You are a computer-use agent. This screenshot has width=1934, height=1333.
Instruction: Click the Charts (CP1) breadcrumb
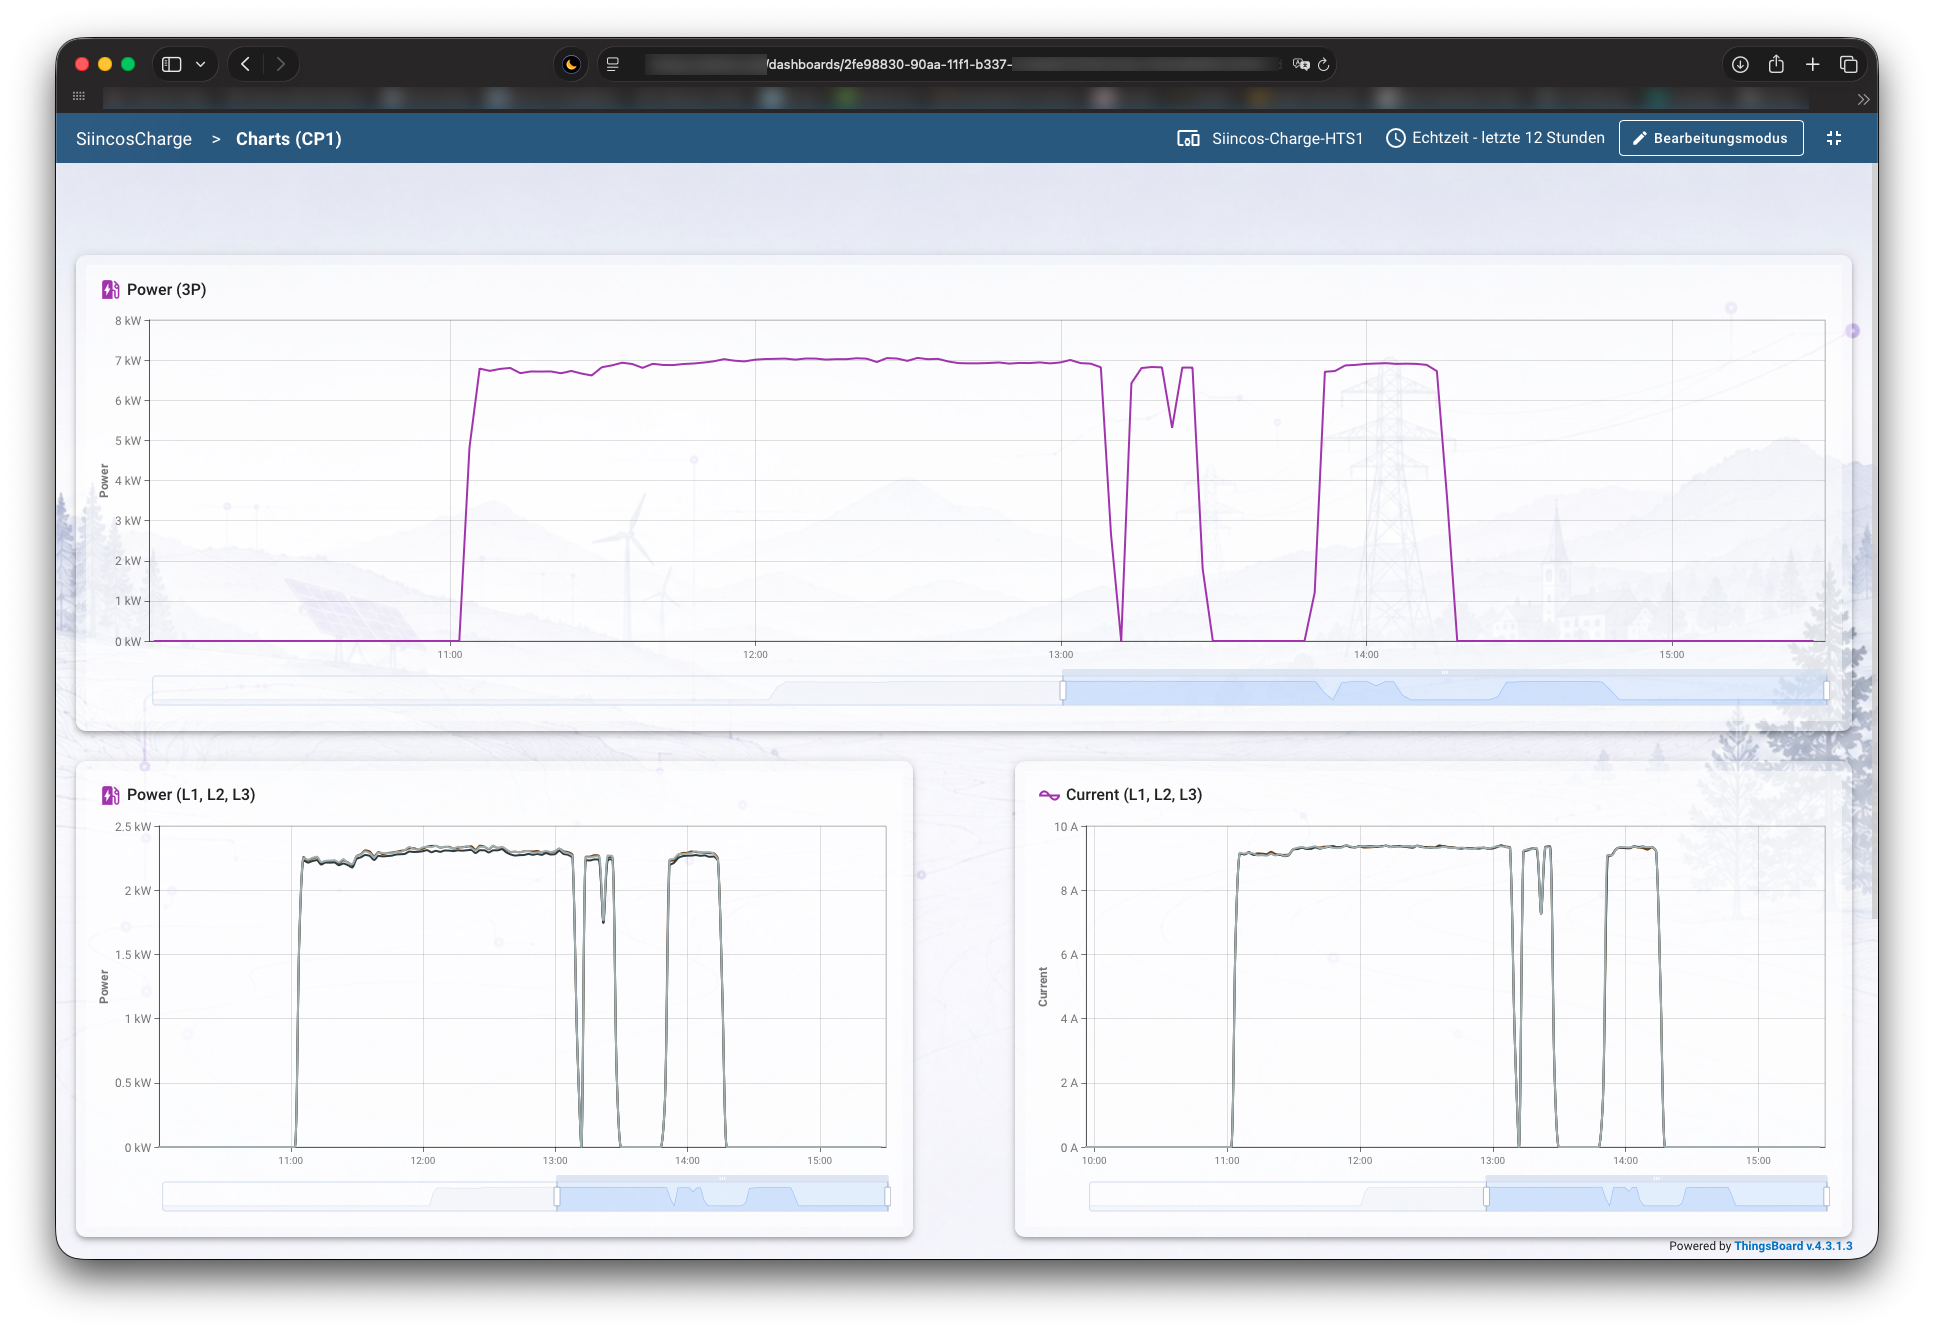click(289, 139)
